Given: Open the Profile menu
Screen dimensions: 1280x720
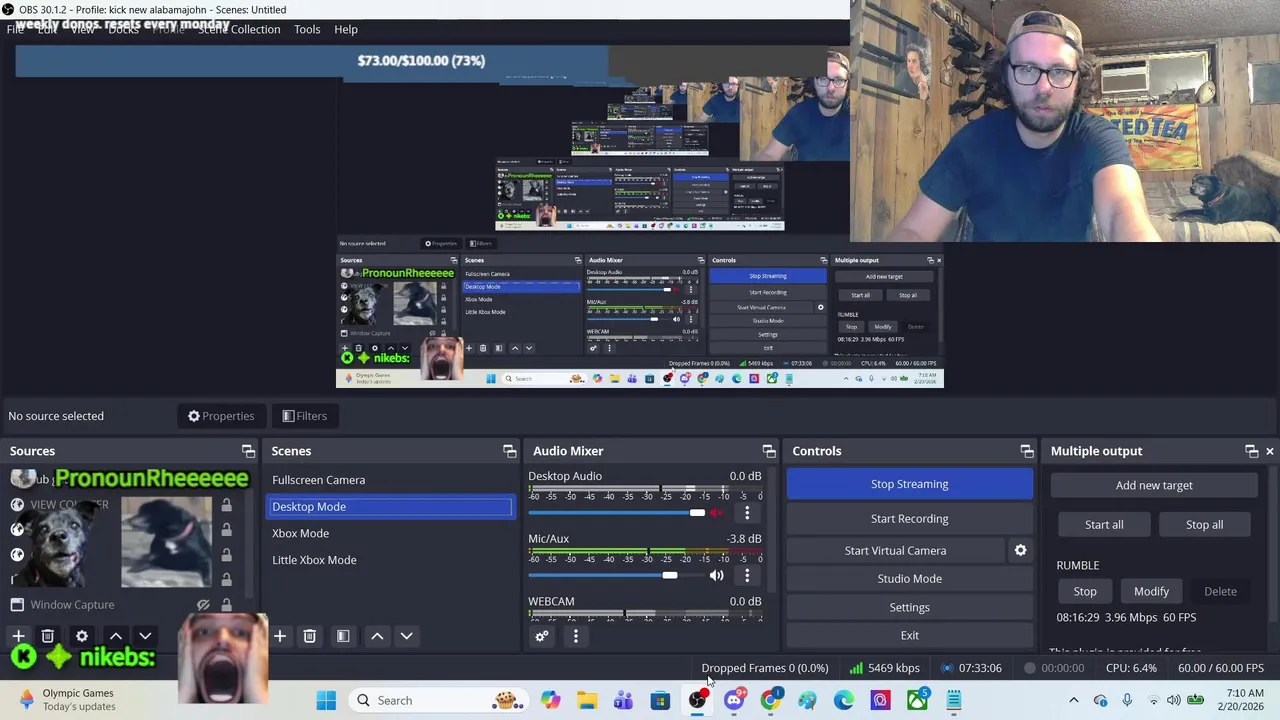Looking at the screenshot, I should click(x=168, y=29).
